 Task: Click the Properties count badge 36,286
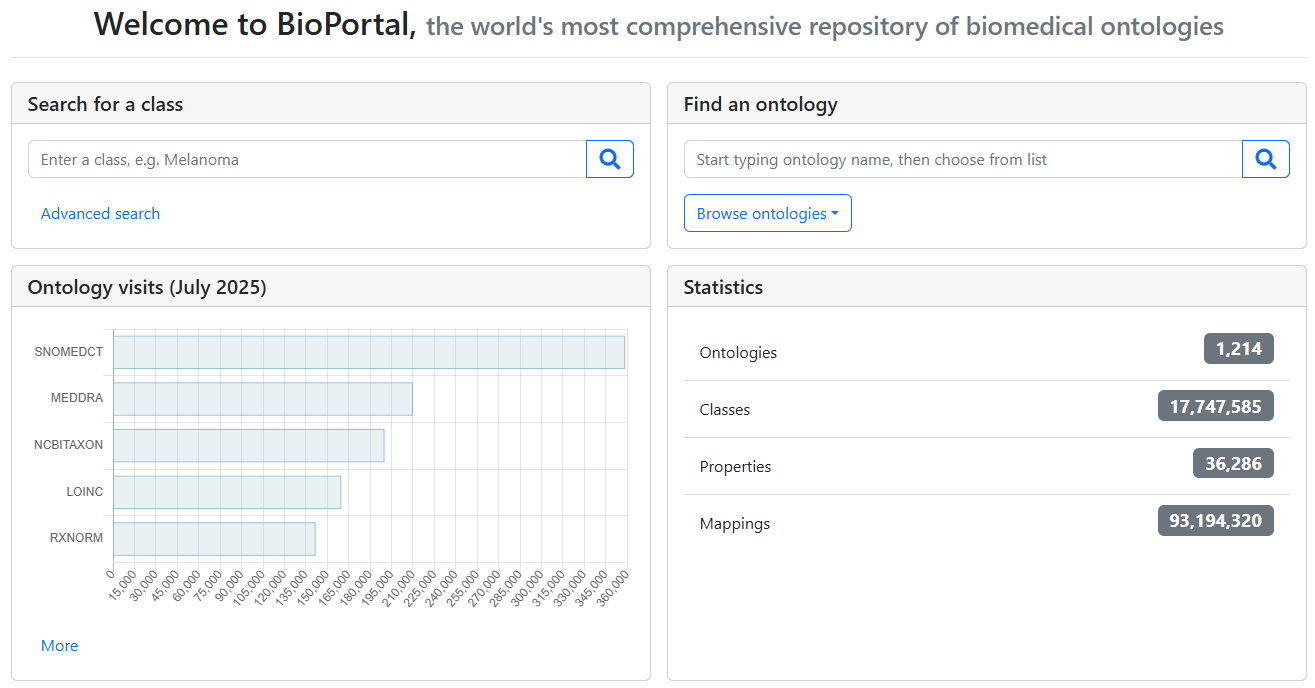click(1233, 463)
